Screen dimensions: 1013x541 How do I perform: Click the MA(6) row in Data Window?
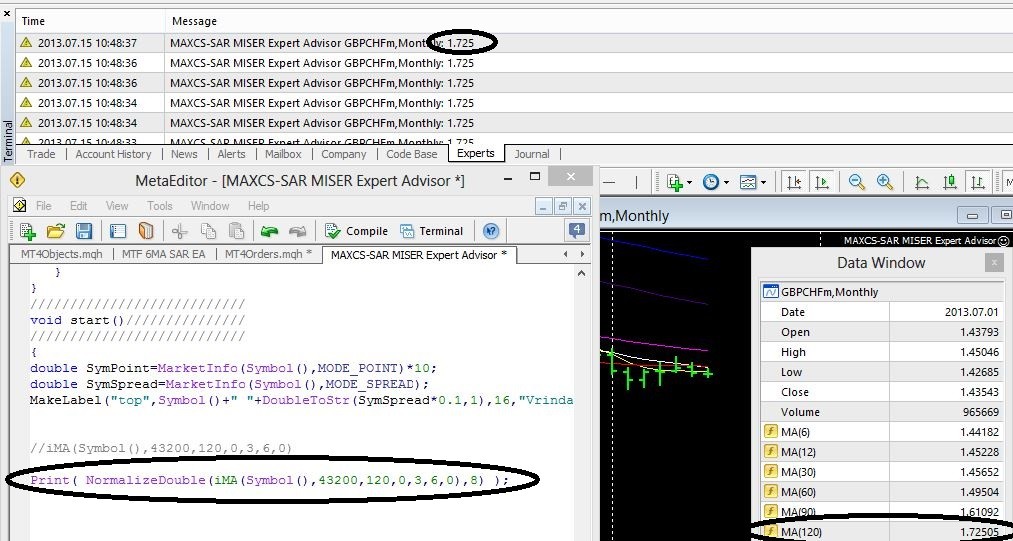881,432
